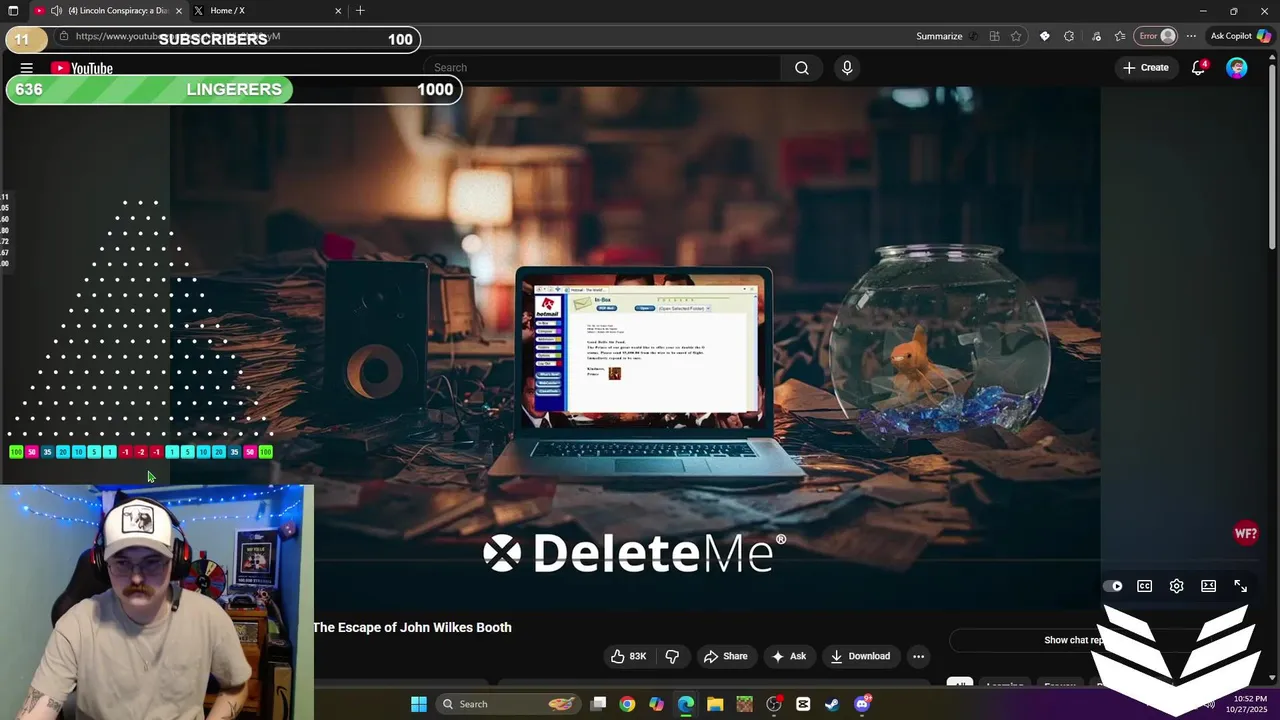The height and width of the screenshot is (720, 1280).
Task: Click the Error profile button
Action: 1156,36
